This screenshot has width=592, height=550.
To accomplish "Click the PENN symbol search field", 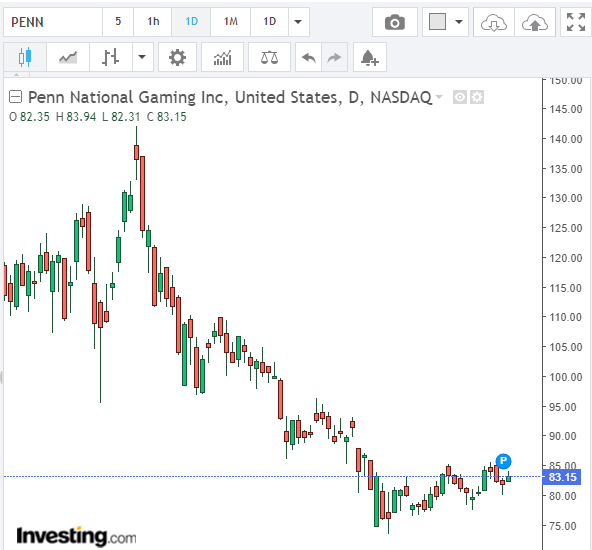I will [x=53, y=22].
